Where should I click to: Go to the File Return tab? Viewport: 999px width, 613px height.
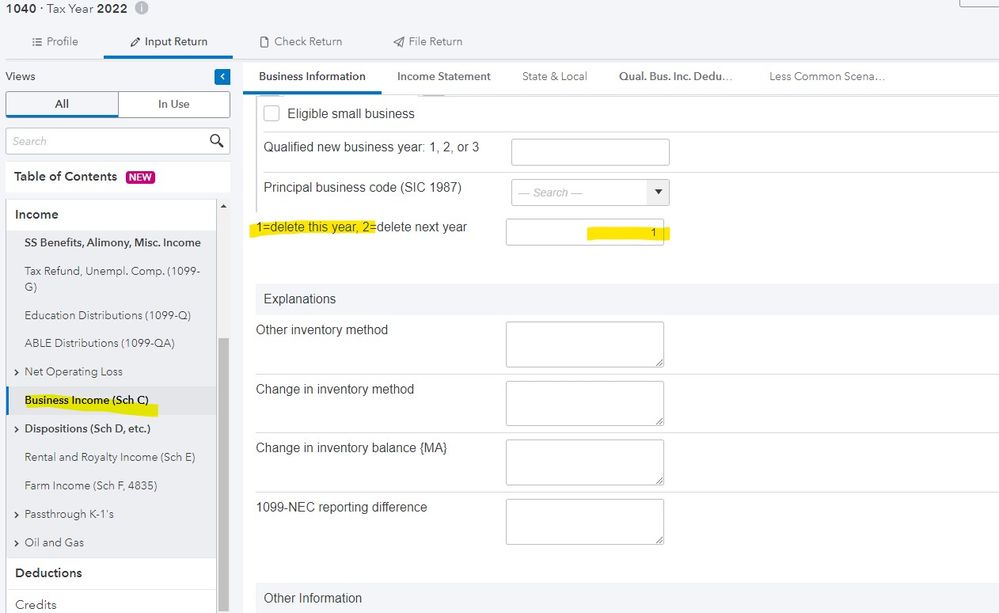[427, 42]
